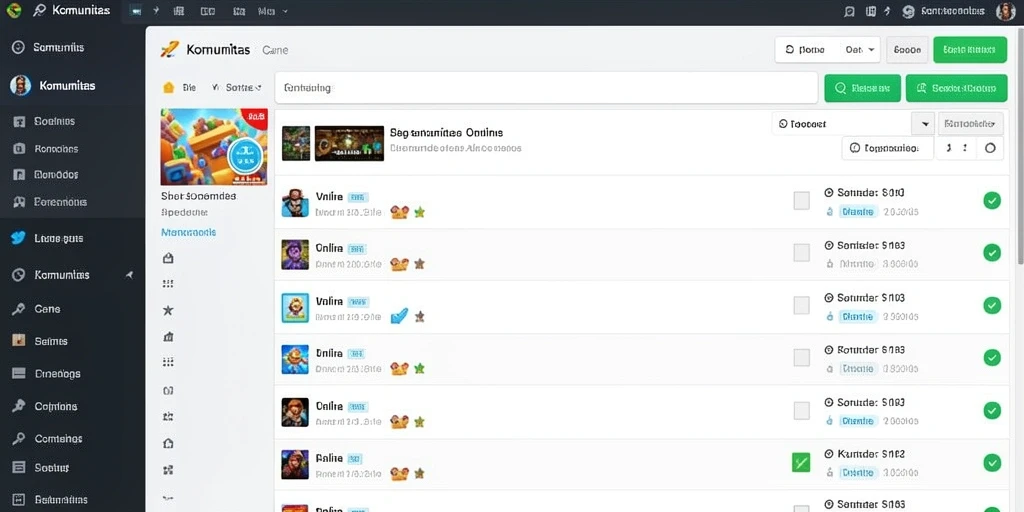Click the brown star in the $162 row
This screenshot has width=1024, height=512.
tap(420, 473)
